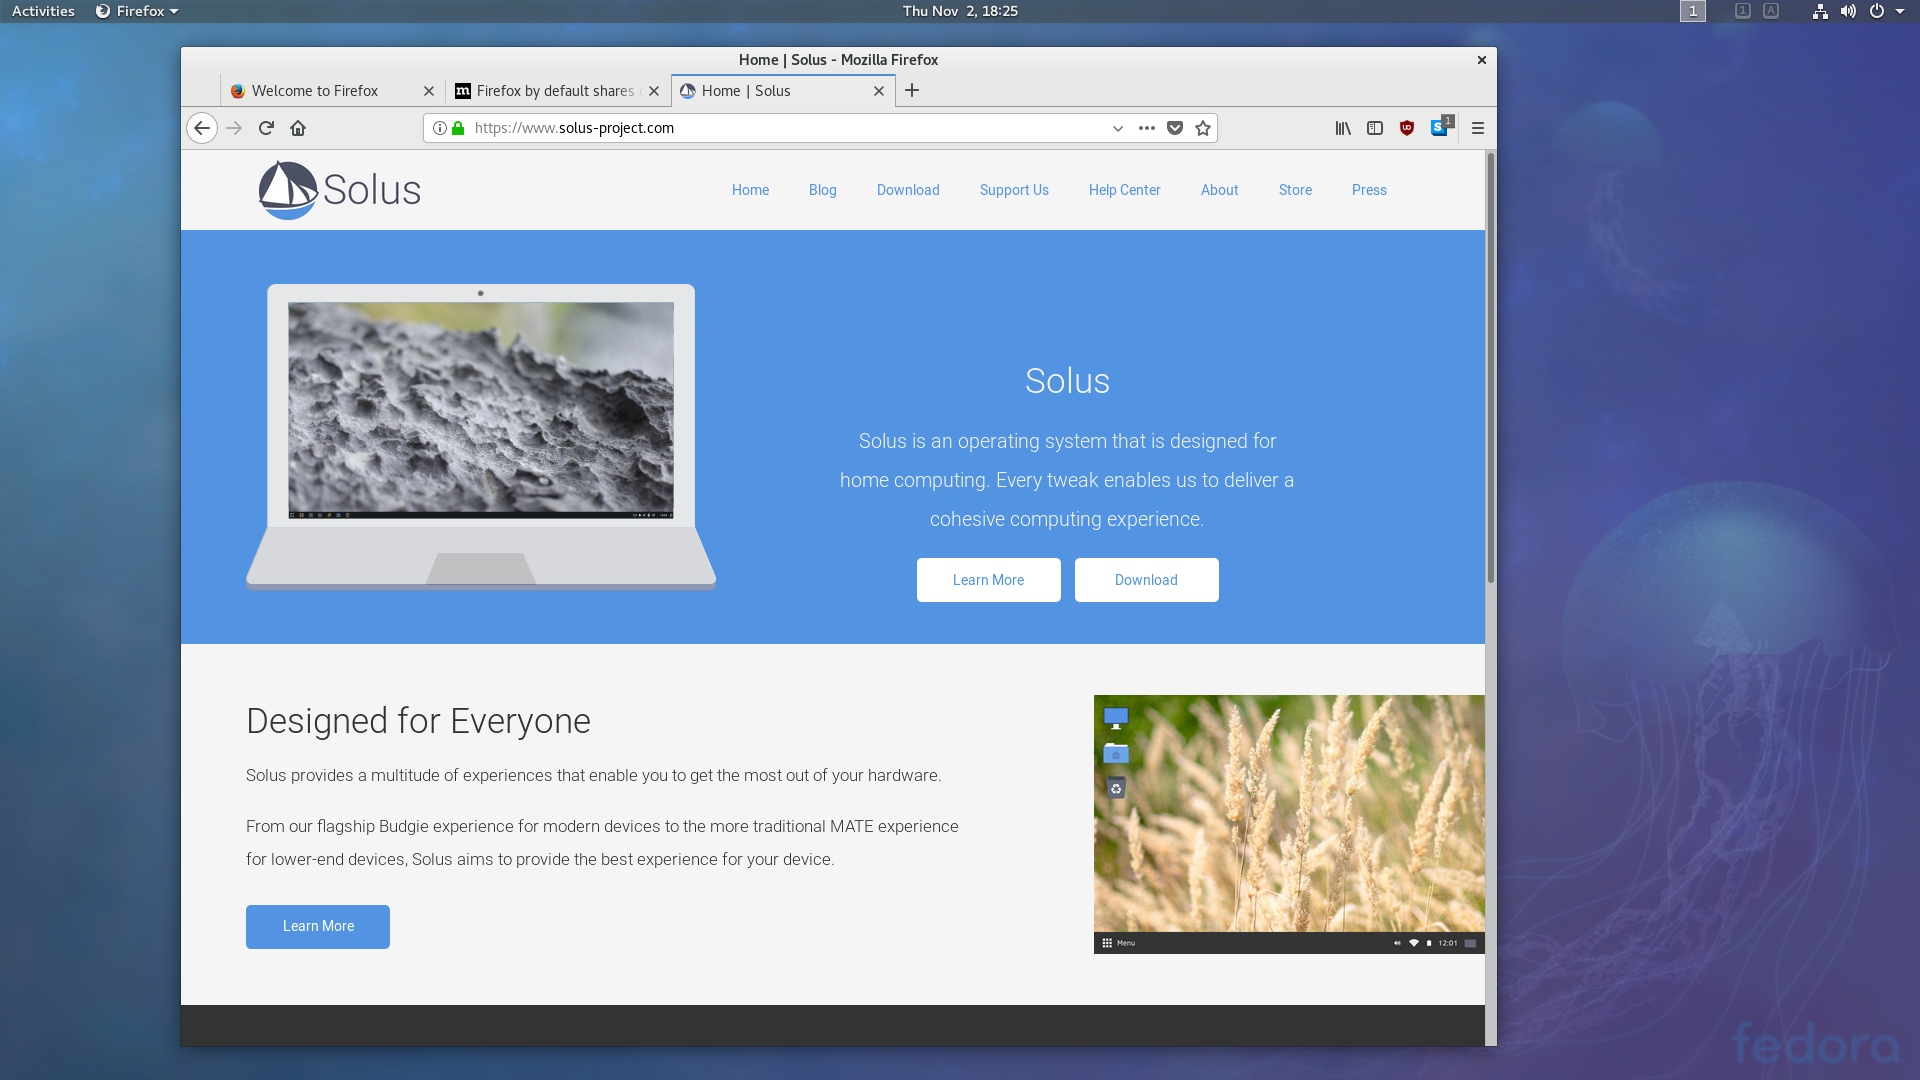Open the Library toolbar button
Image resolution: width=1920 pixels, height=1080 pixels.
pyautogui.click(x=1343, y=128)
